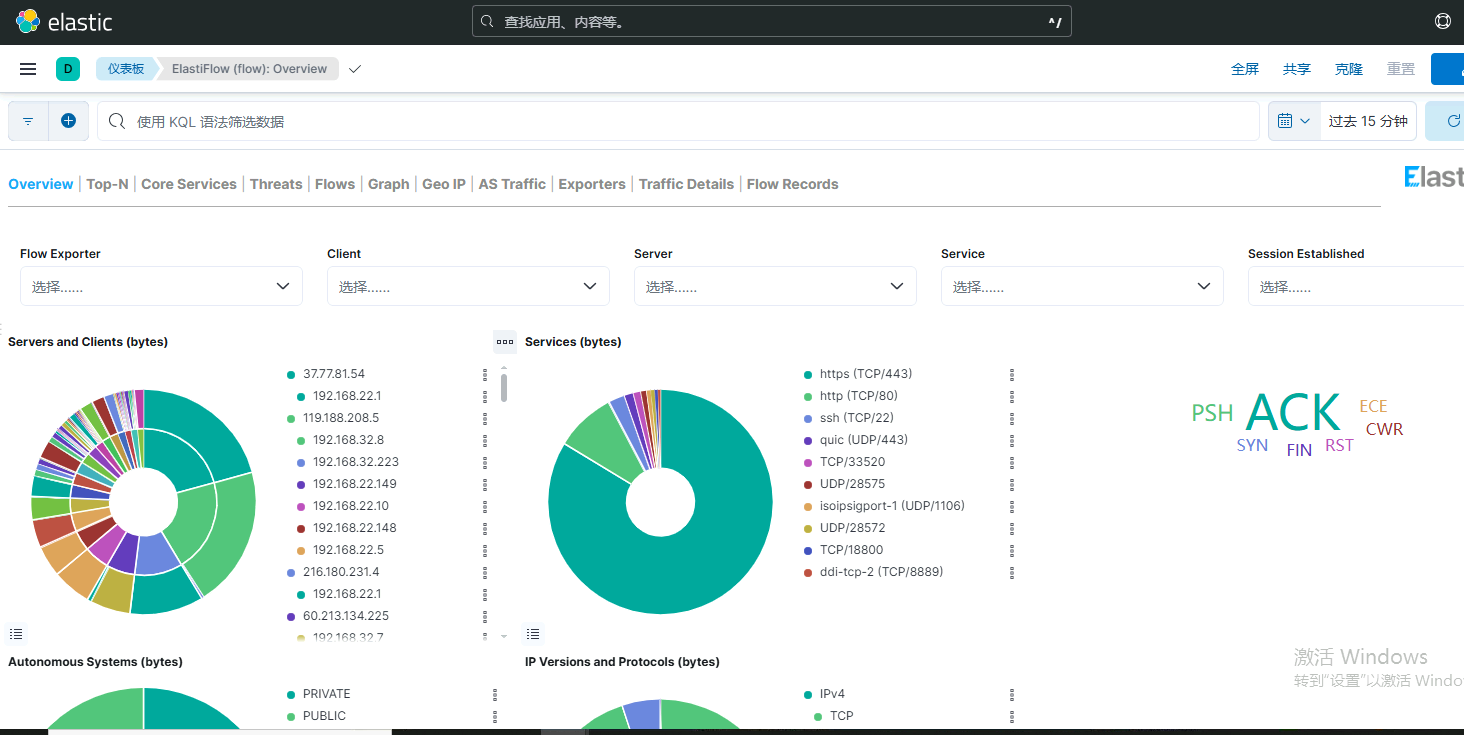Viewport: 1464px width, 735px height.
Task: Open options menu for http (TCP/80) legend
Action: pyautogui.click(x=1012, y=397)
